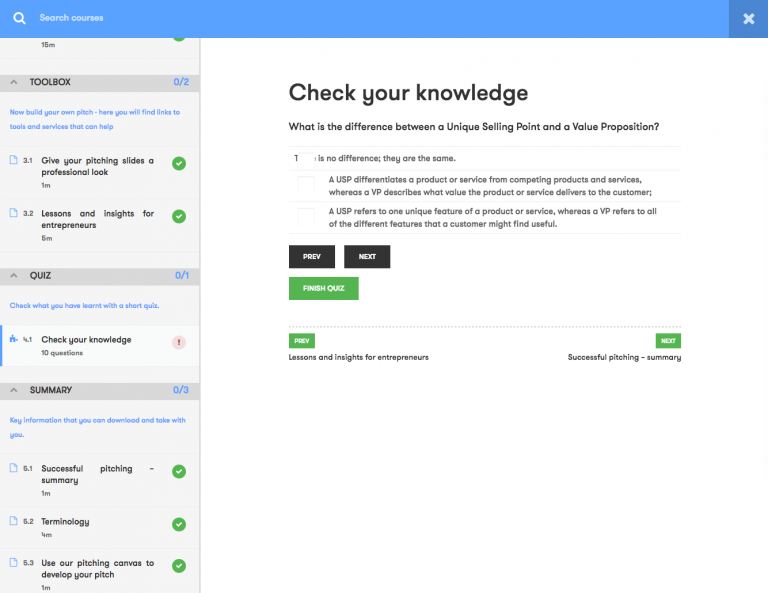The height and width of the screenshot is (593, 768).
Task: Open Successful pitching – summary lesson in sidebar
Action: pos(97,474)
